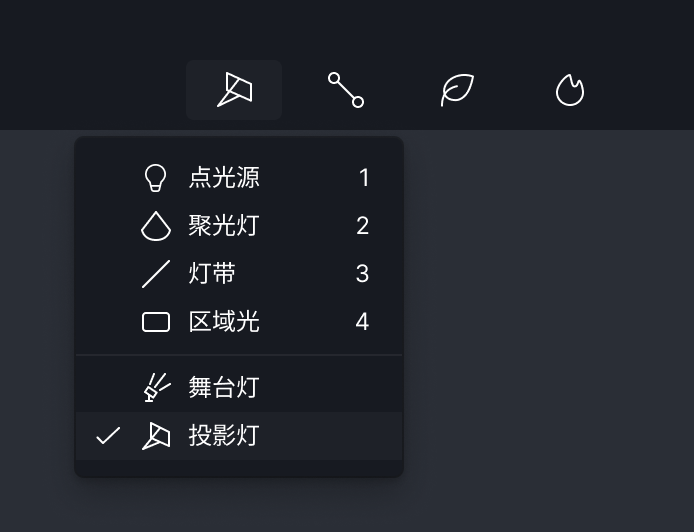Pick 灯带 in the light type menu
Screen dimensions: 694x532
212,274
